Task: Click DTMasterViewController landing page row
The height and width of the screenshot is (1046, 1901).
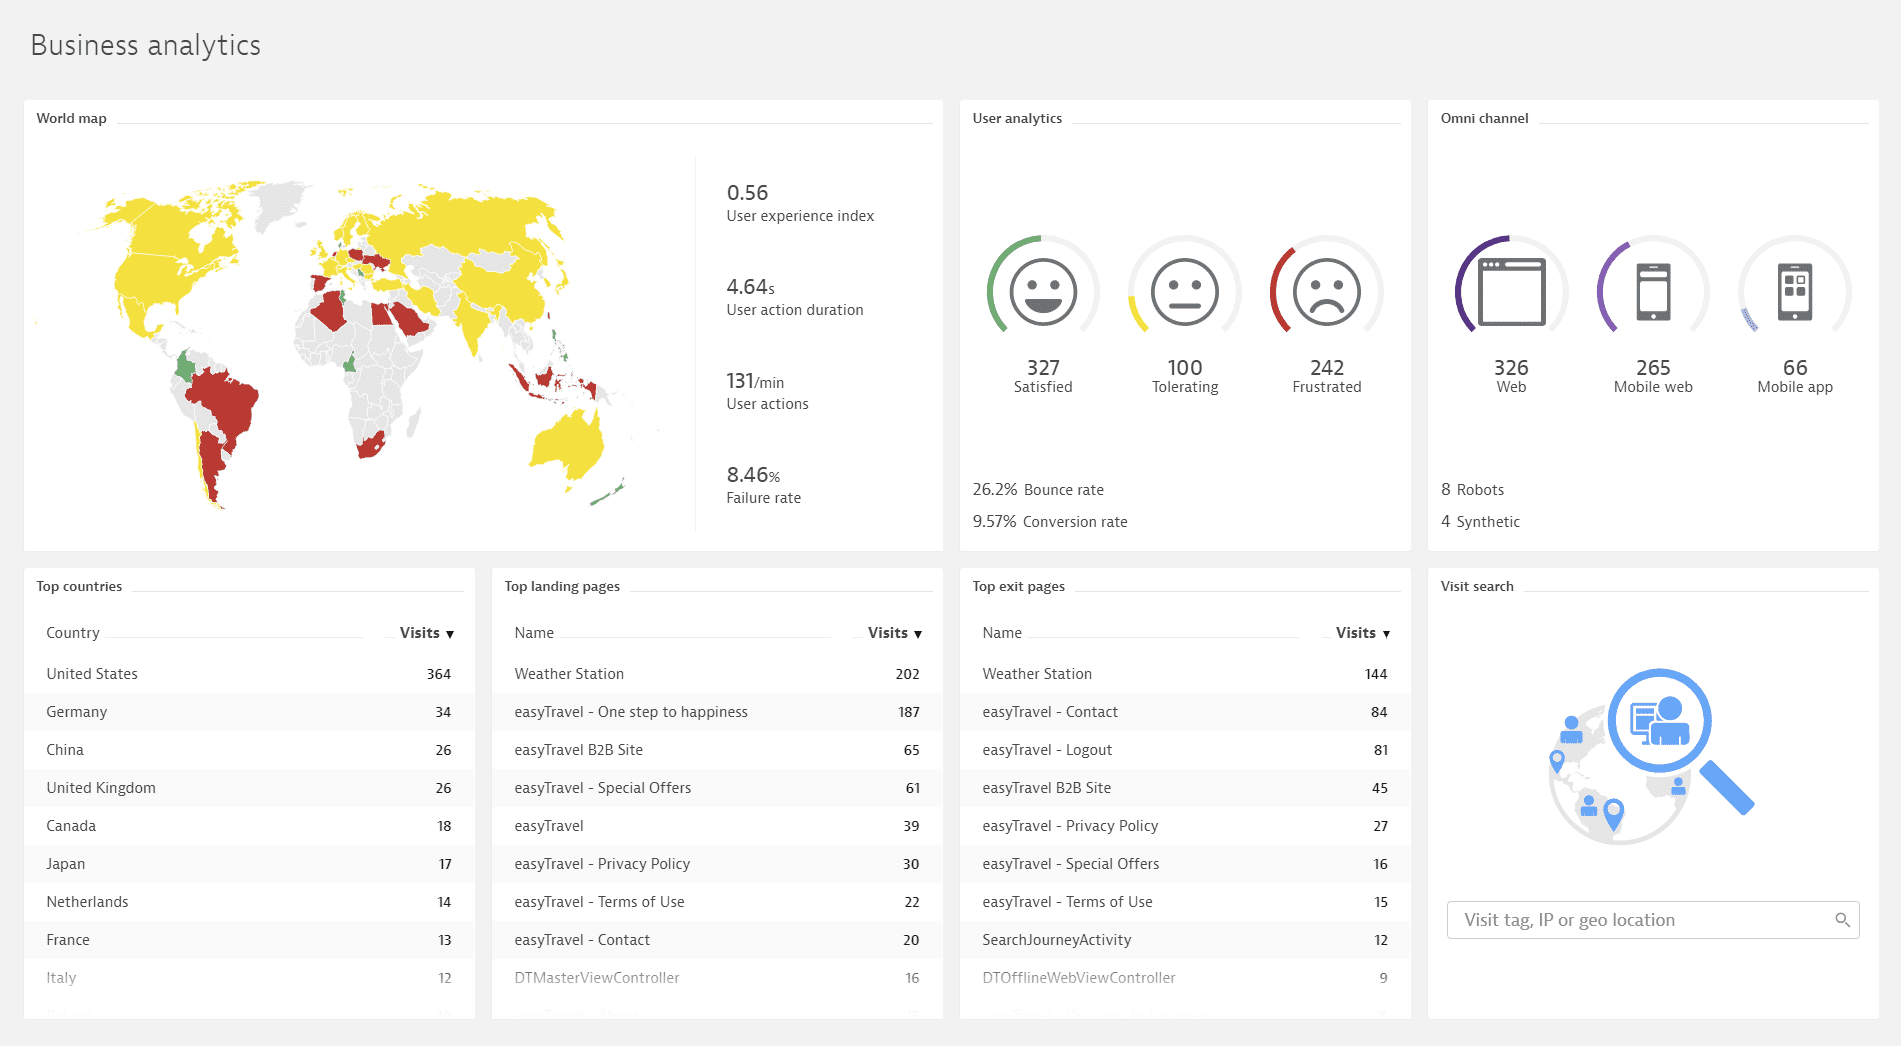Action: pos(717,978)
